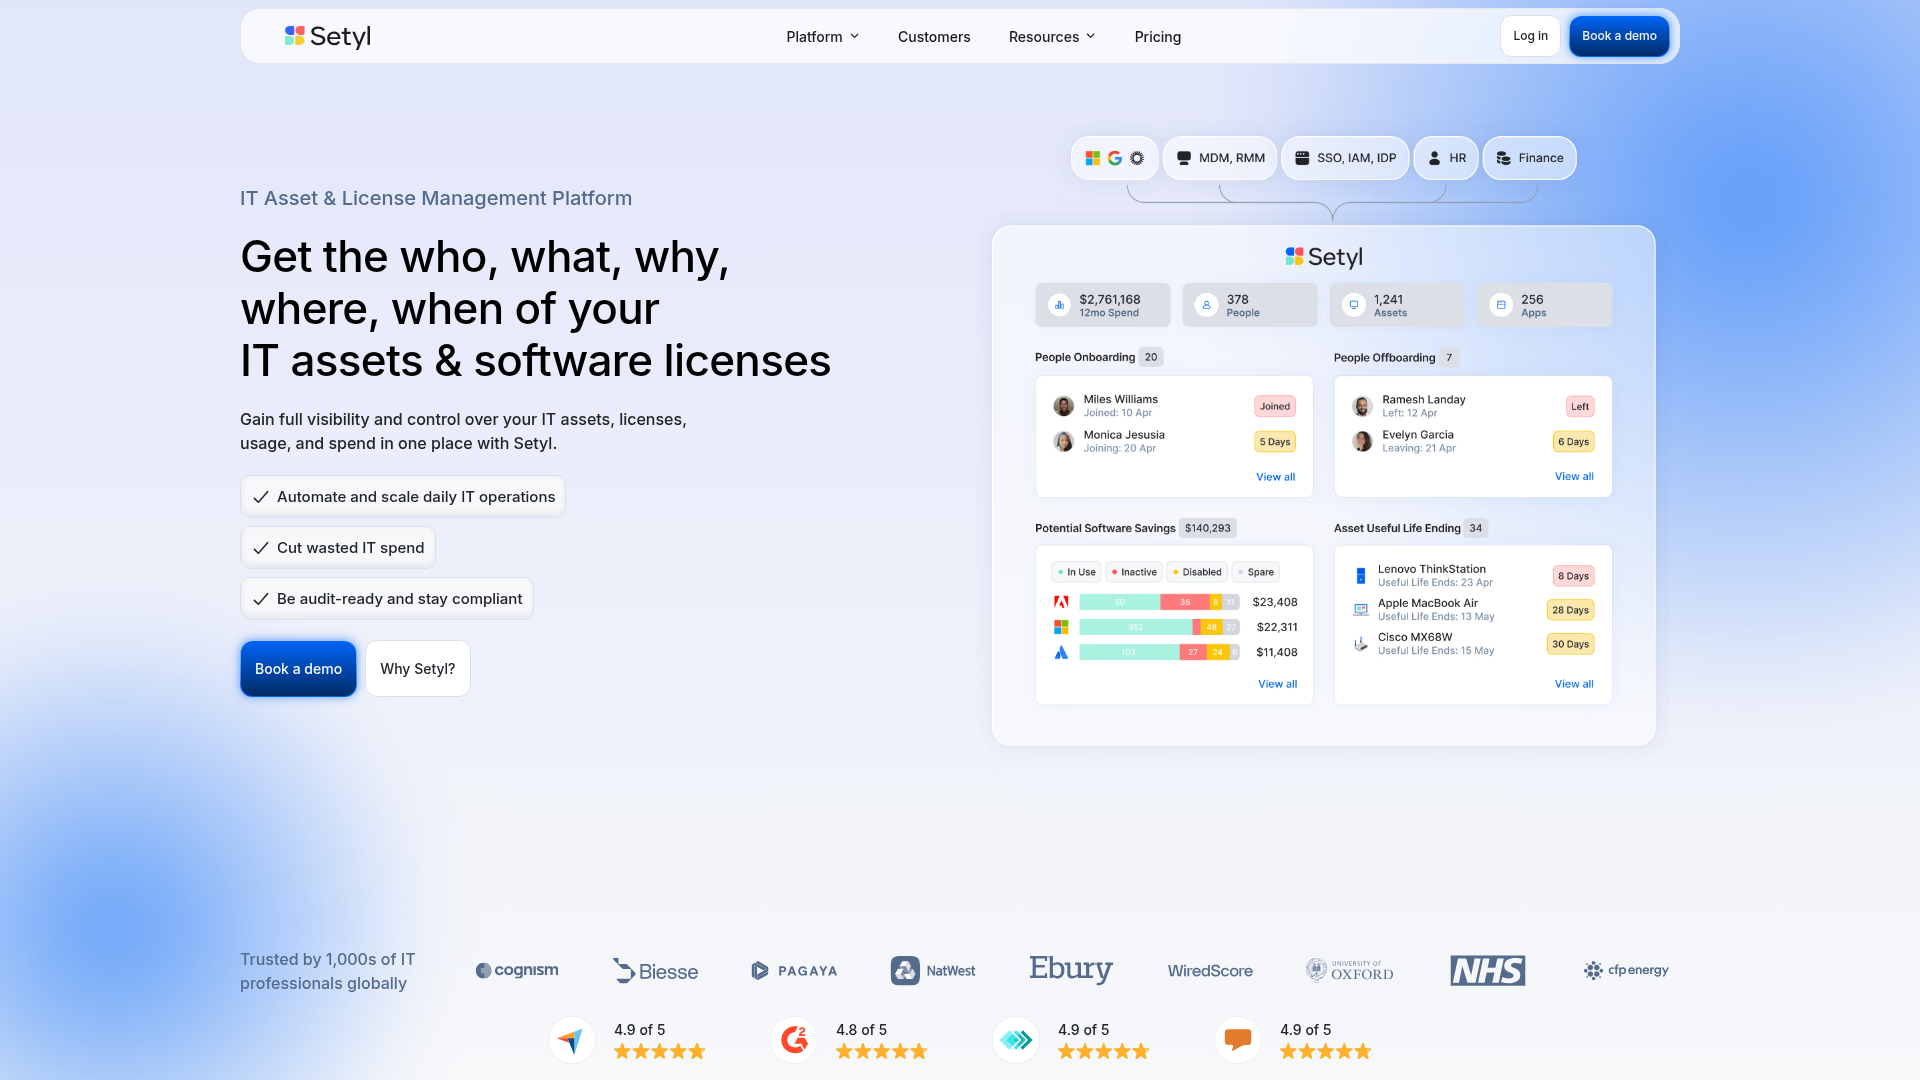Click the Setyl logo in the header
This screenshot has width=1920, height=1080.
pos(328,36)
